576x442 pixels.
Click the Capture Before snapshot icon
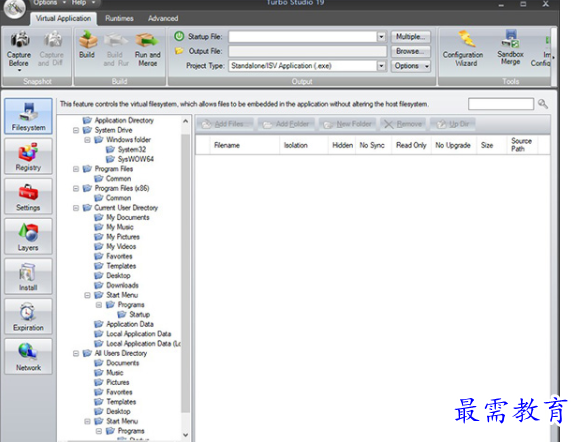tap(19, 40)
